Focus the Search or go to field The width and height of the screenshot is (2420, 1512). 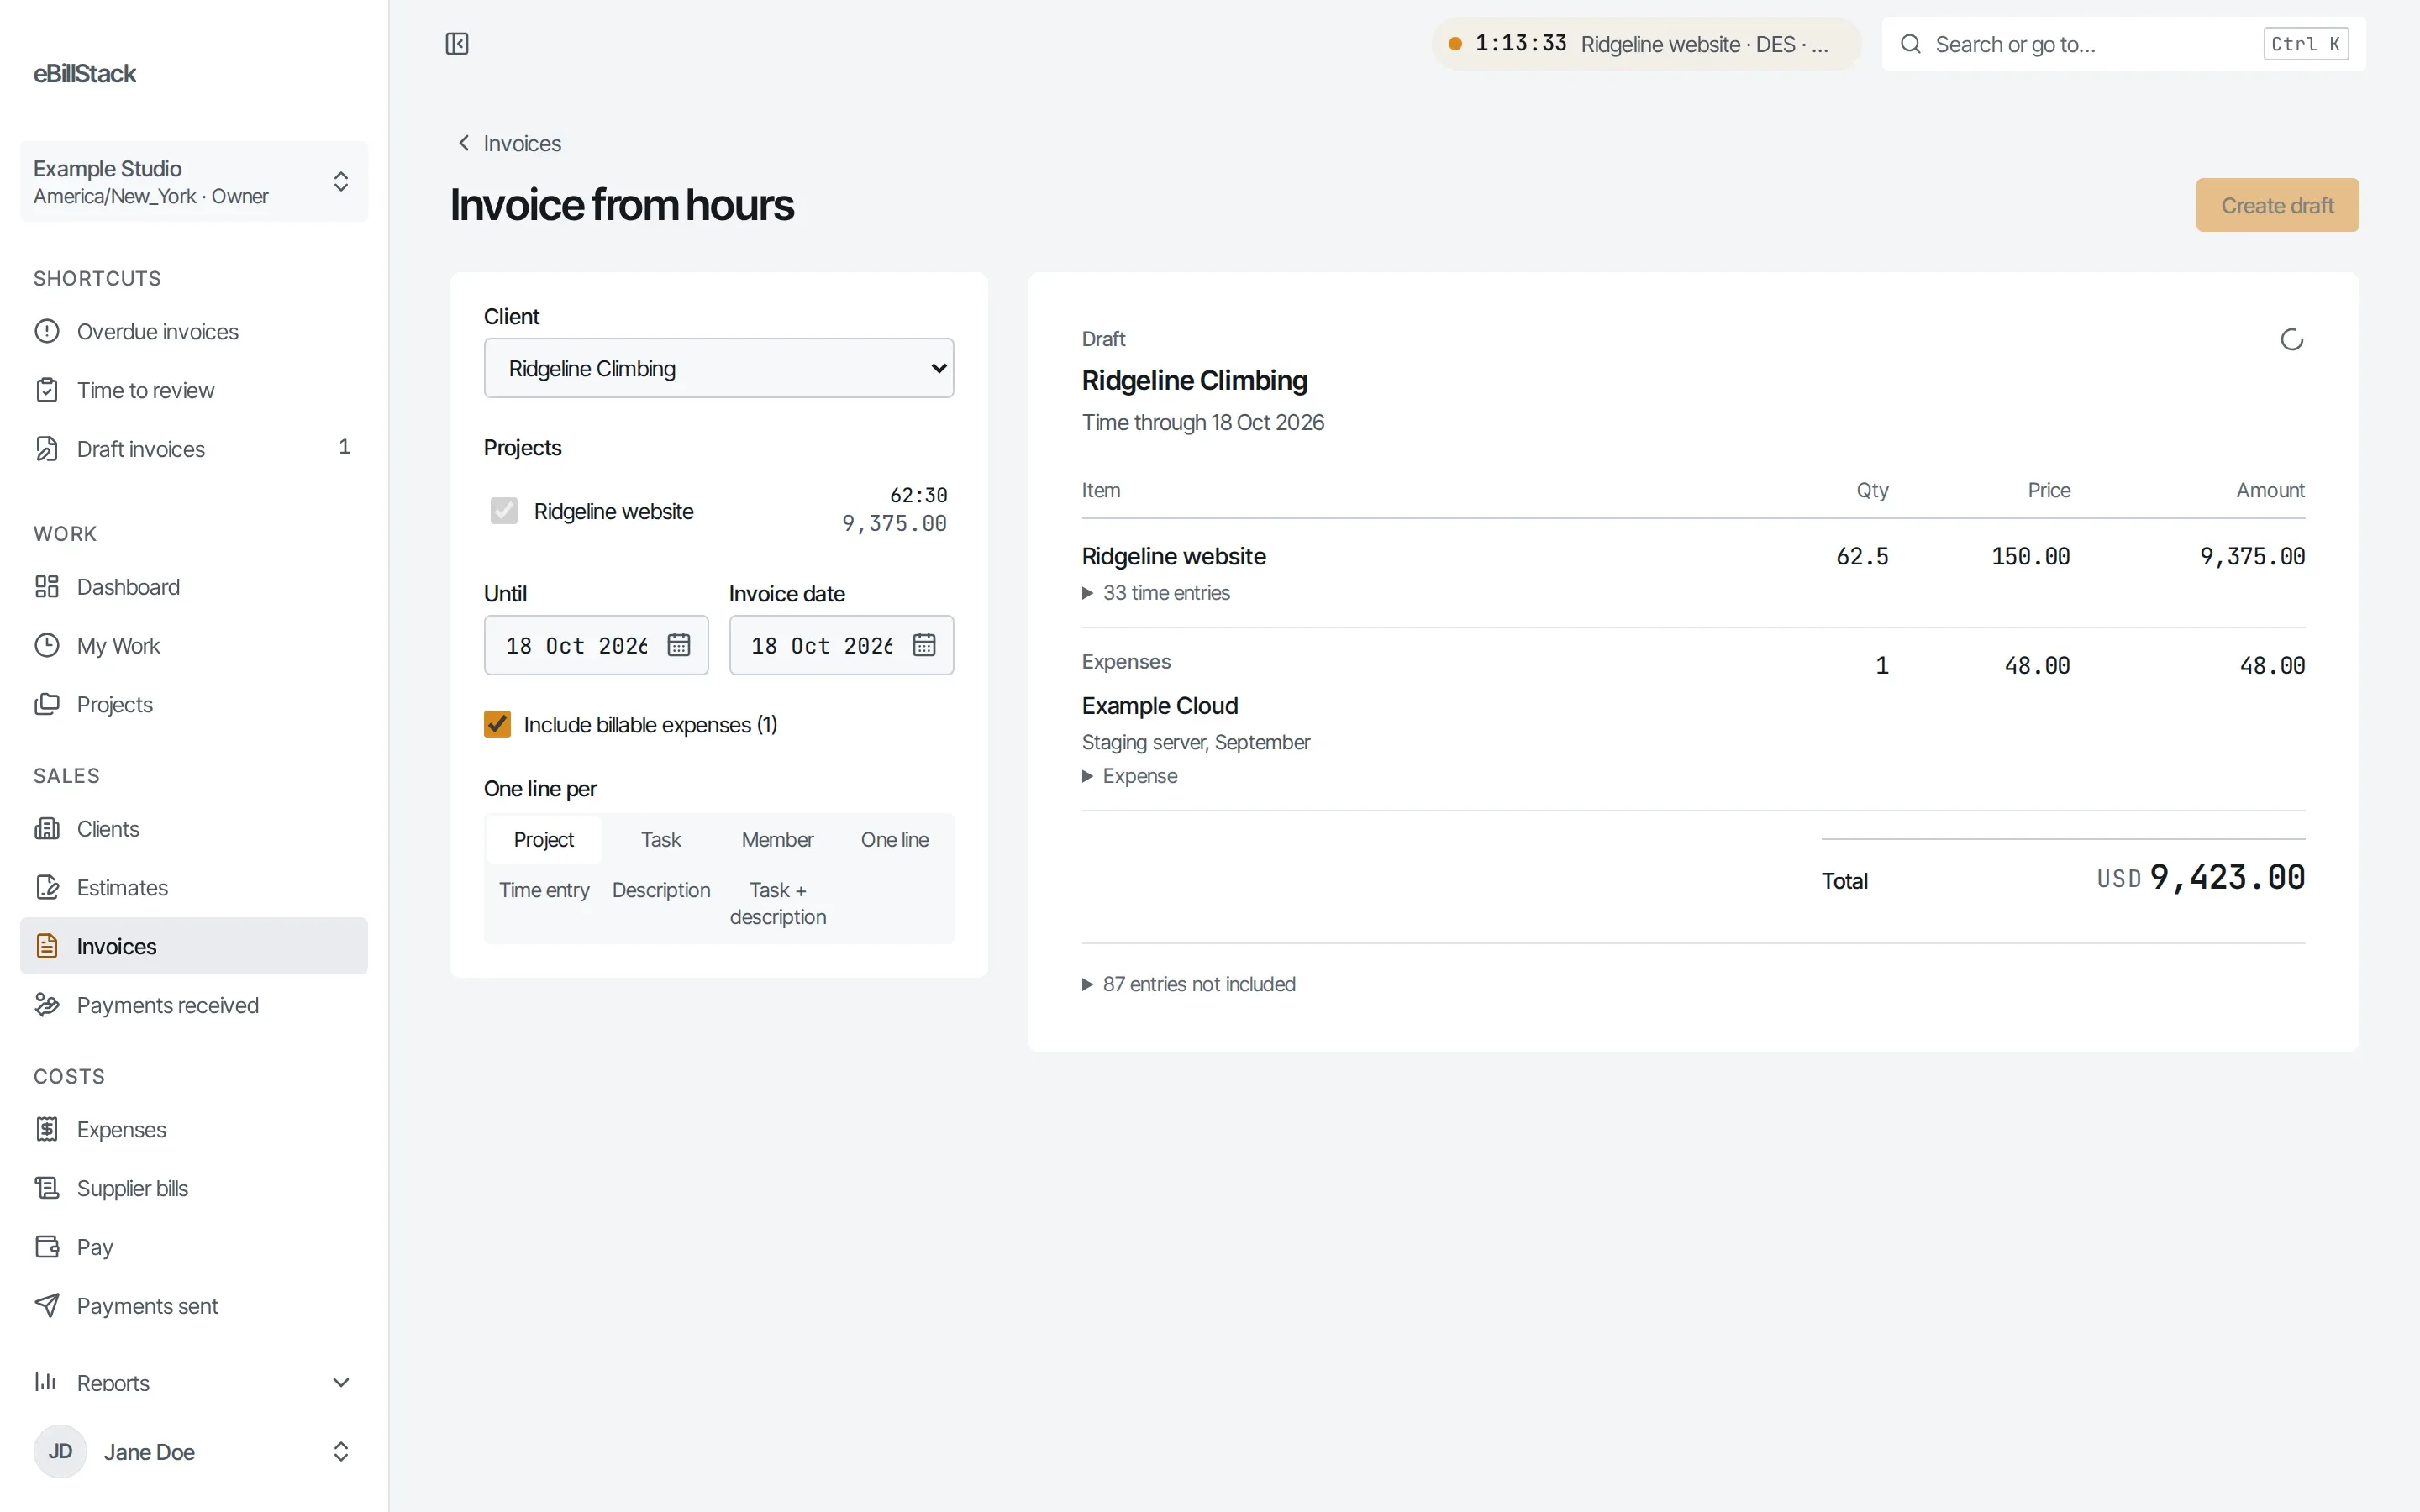[x=2123, y=44]
